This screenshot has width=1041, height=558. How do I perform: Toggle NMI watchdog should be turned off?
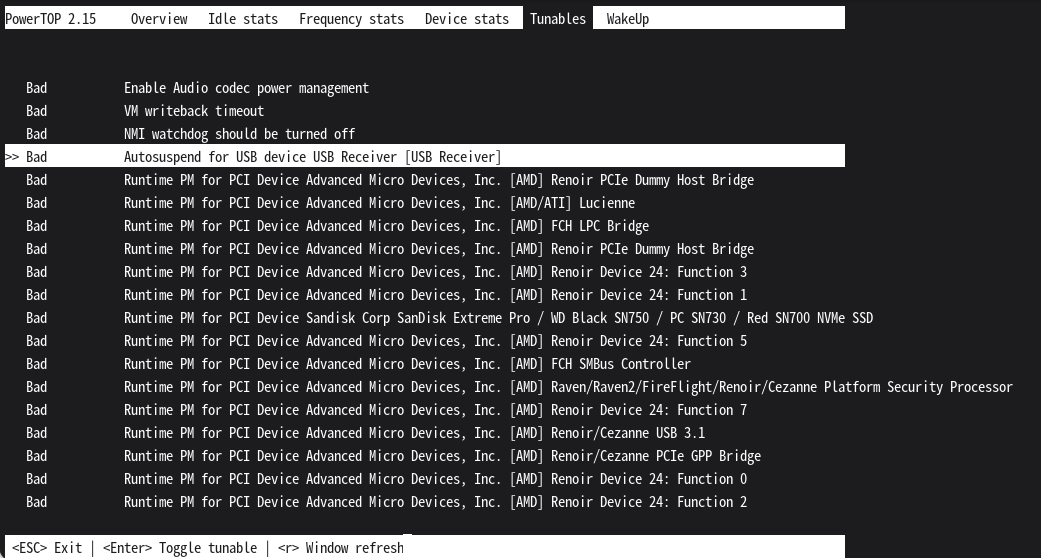[x=239, y=134]
